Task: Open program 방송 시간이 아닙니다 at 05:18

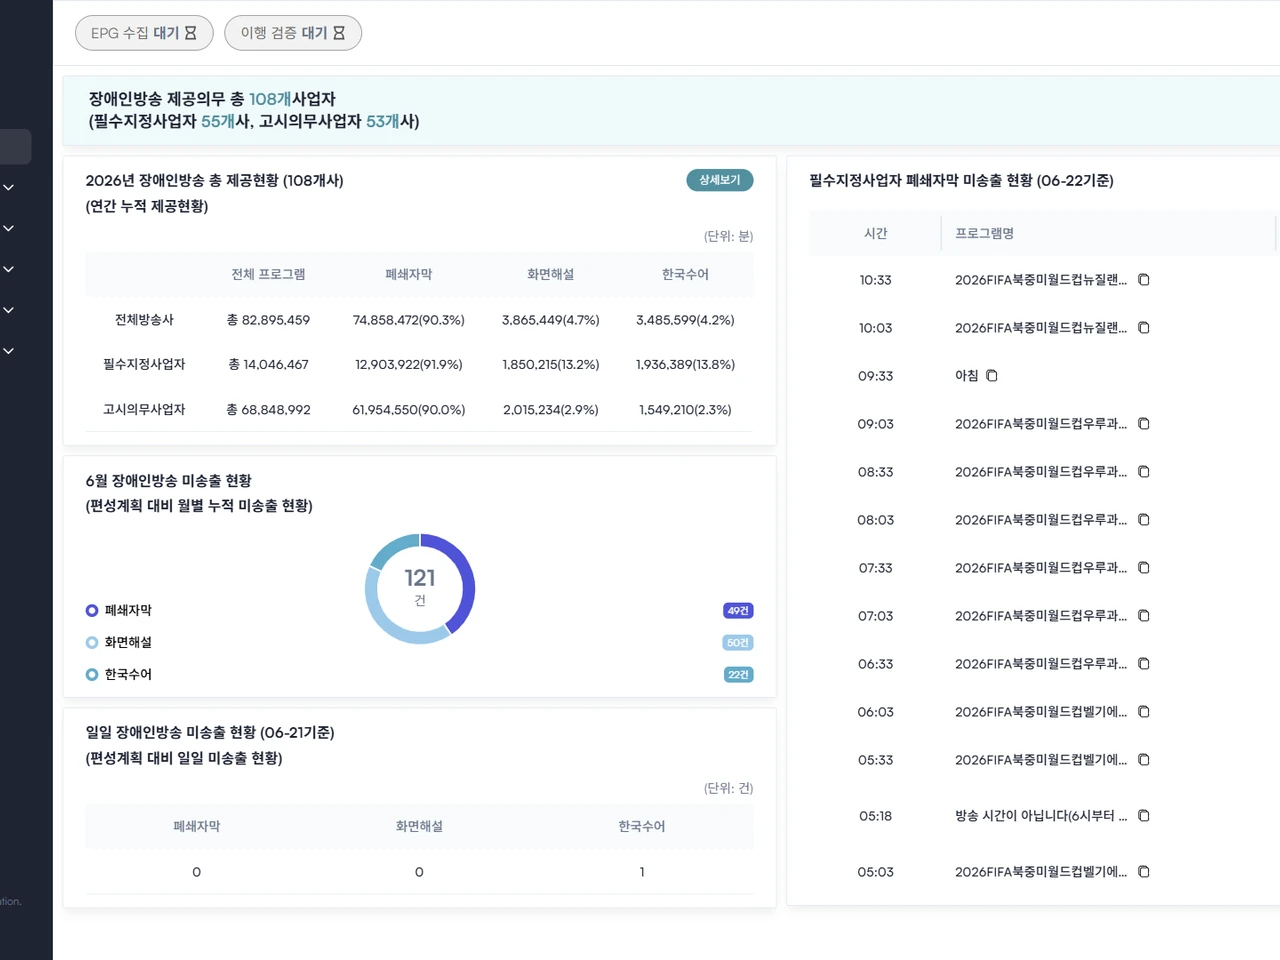Action: click(1041, 816)
